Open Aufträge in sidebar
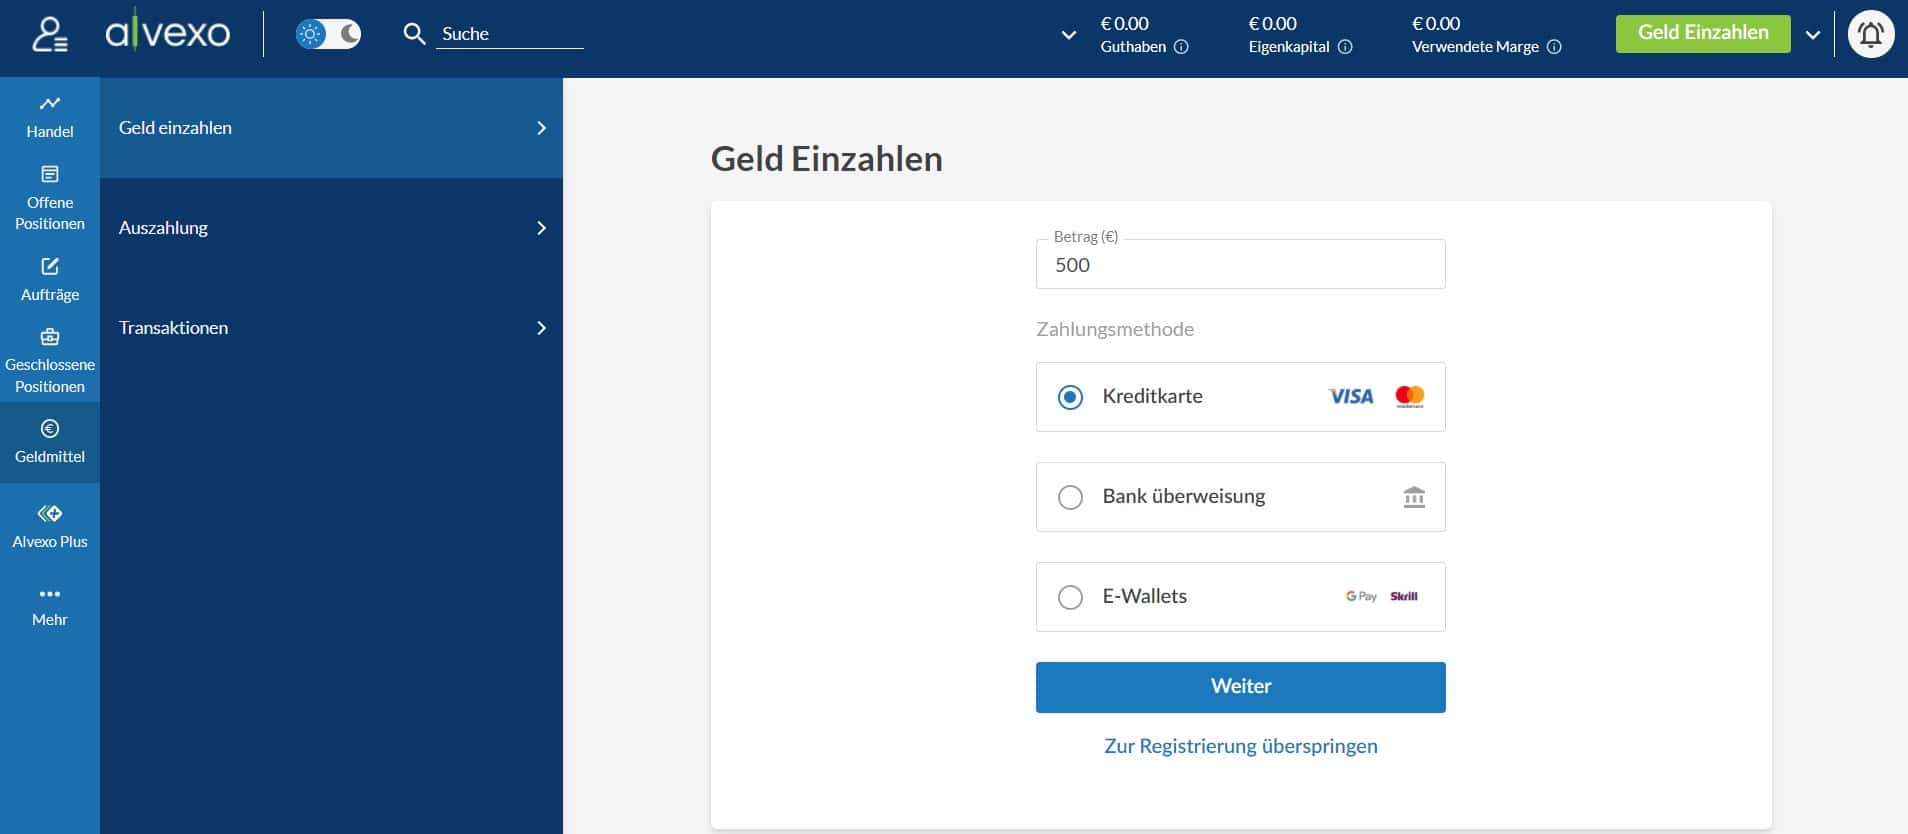The image size is (1908, 834). pyautogui.click(x=50, y=279)
